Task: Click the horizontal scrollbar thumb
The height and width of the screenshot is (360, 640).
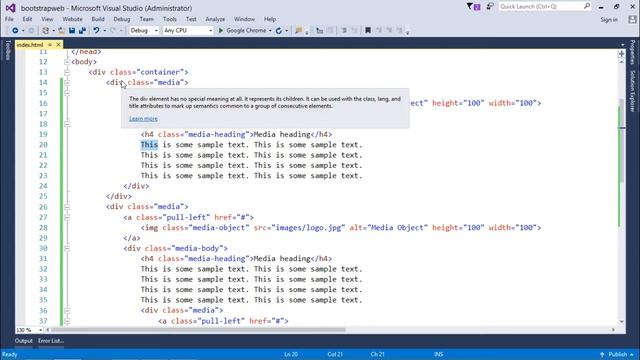Action: pyautogui.click(x=198, y=330)
